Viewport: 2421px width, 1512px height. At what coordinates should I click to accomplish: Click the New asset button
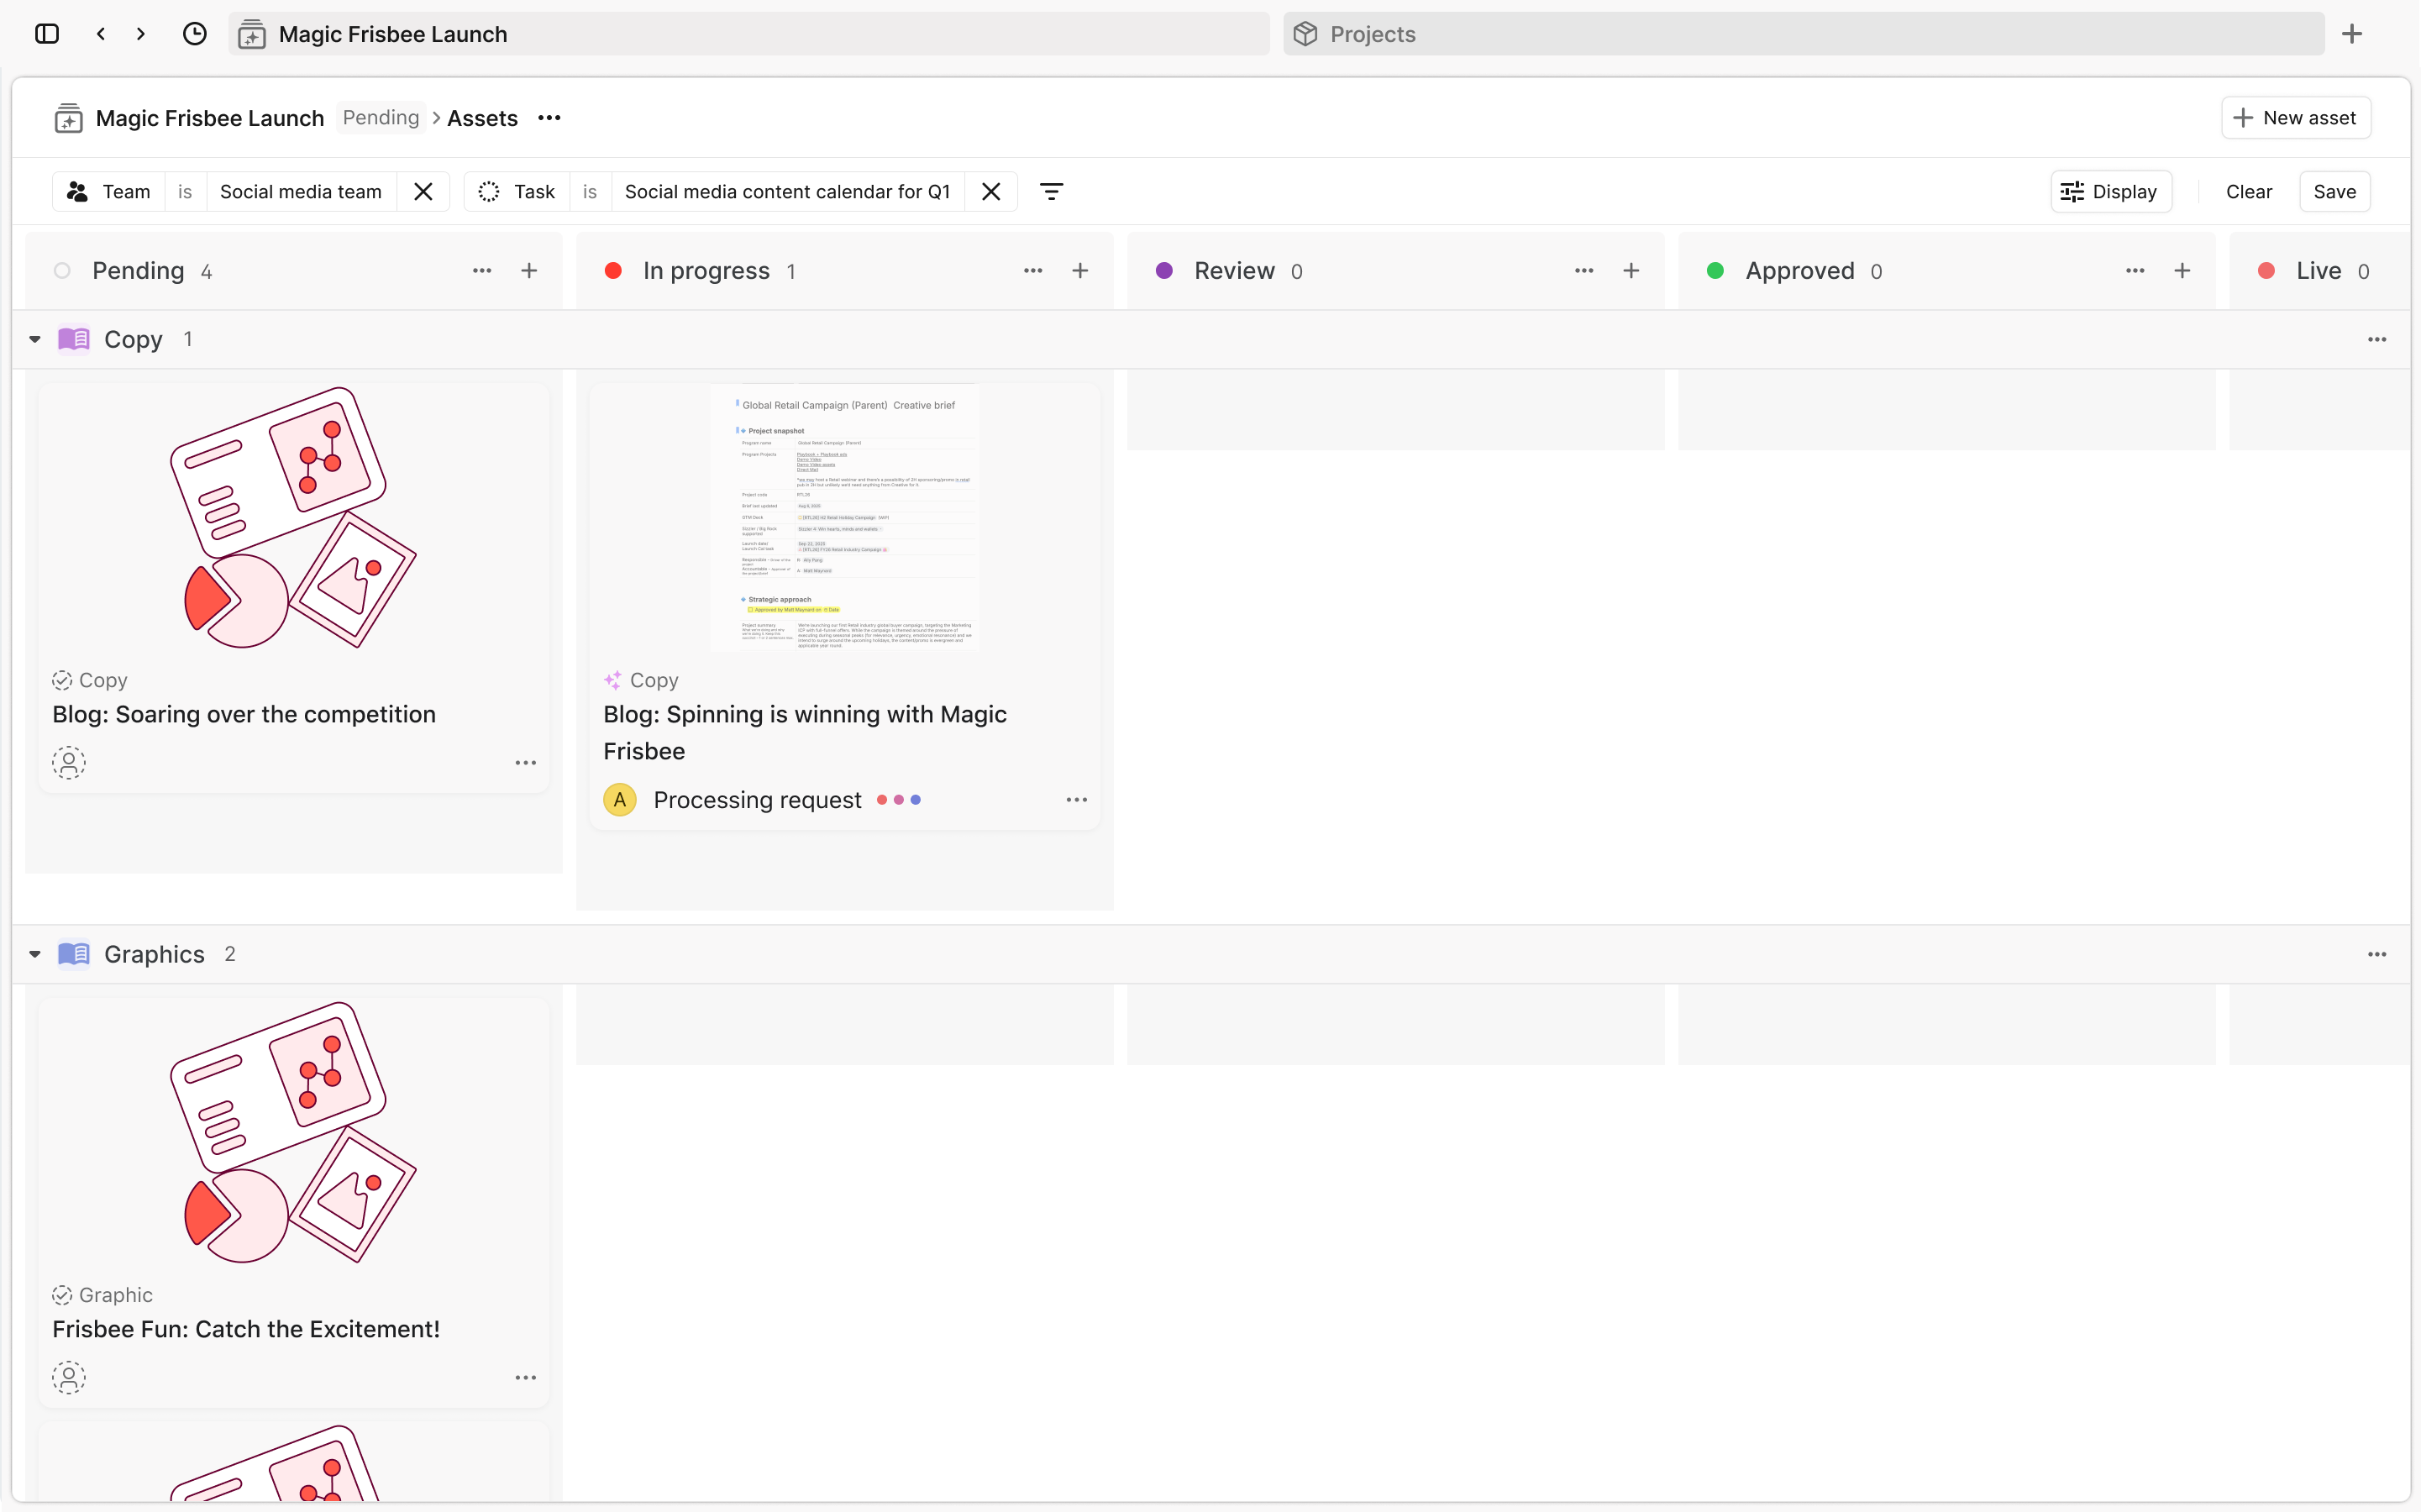point(2295,118)
